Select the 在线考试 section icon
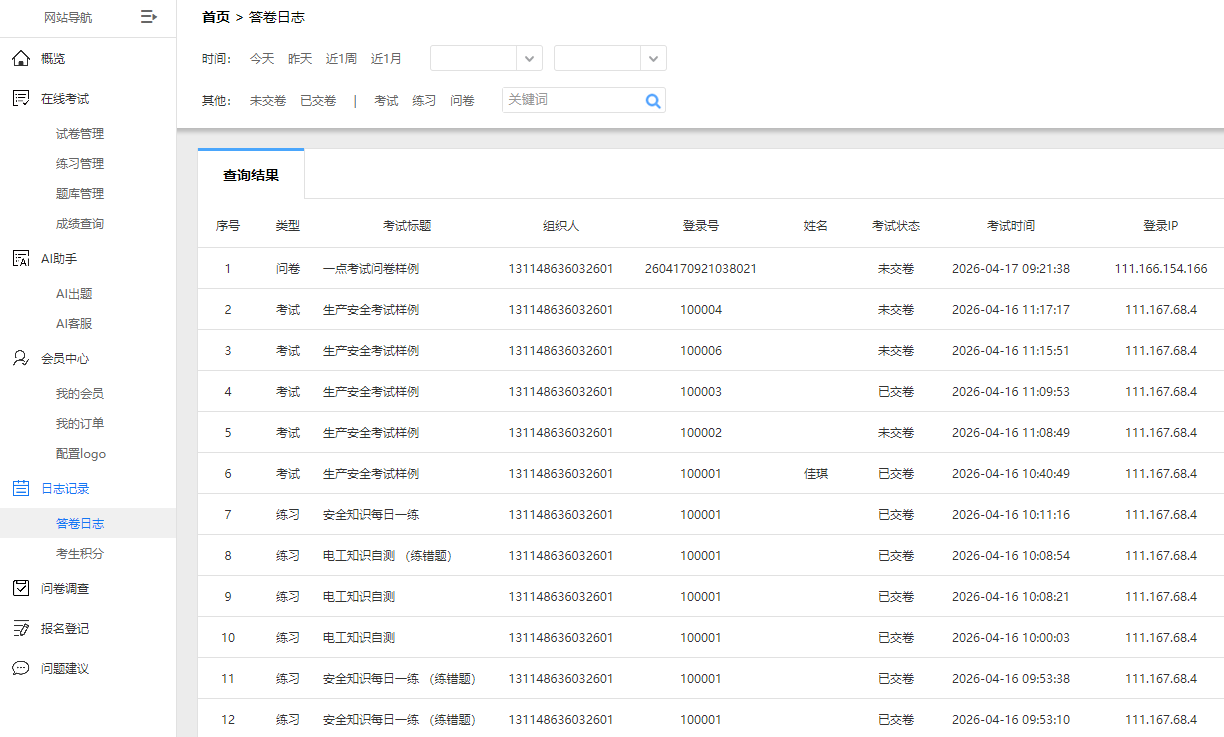1224x737 pixels. point(18,97)
